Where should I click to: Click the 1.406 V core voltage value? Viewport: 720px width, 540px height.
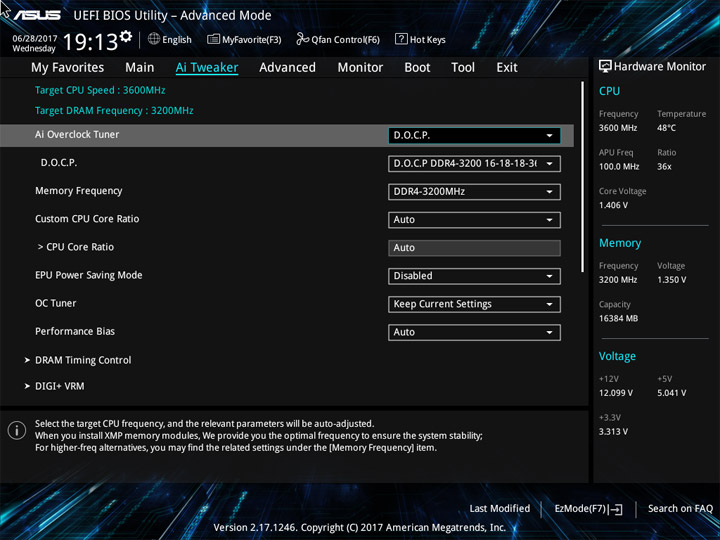(x=613, y=205)
